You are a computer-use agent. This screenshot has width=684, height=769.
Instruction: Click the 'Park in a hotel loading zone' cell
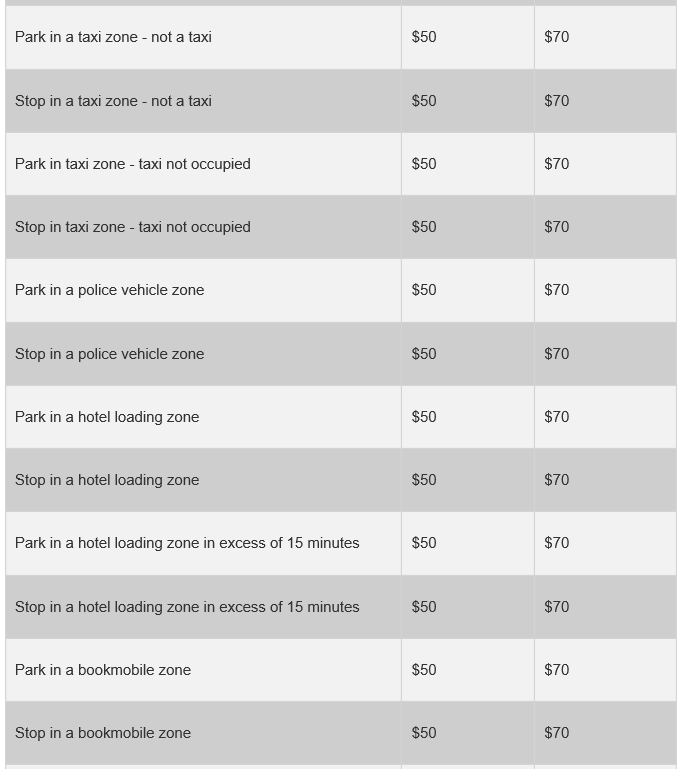[107, 417]
